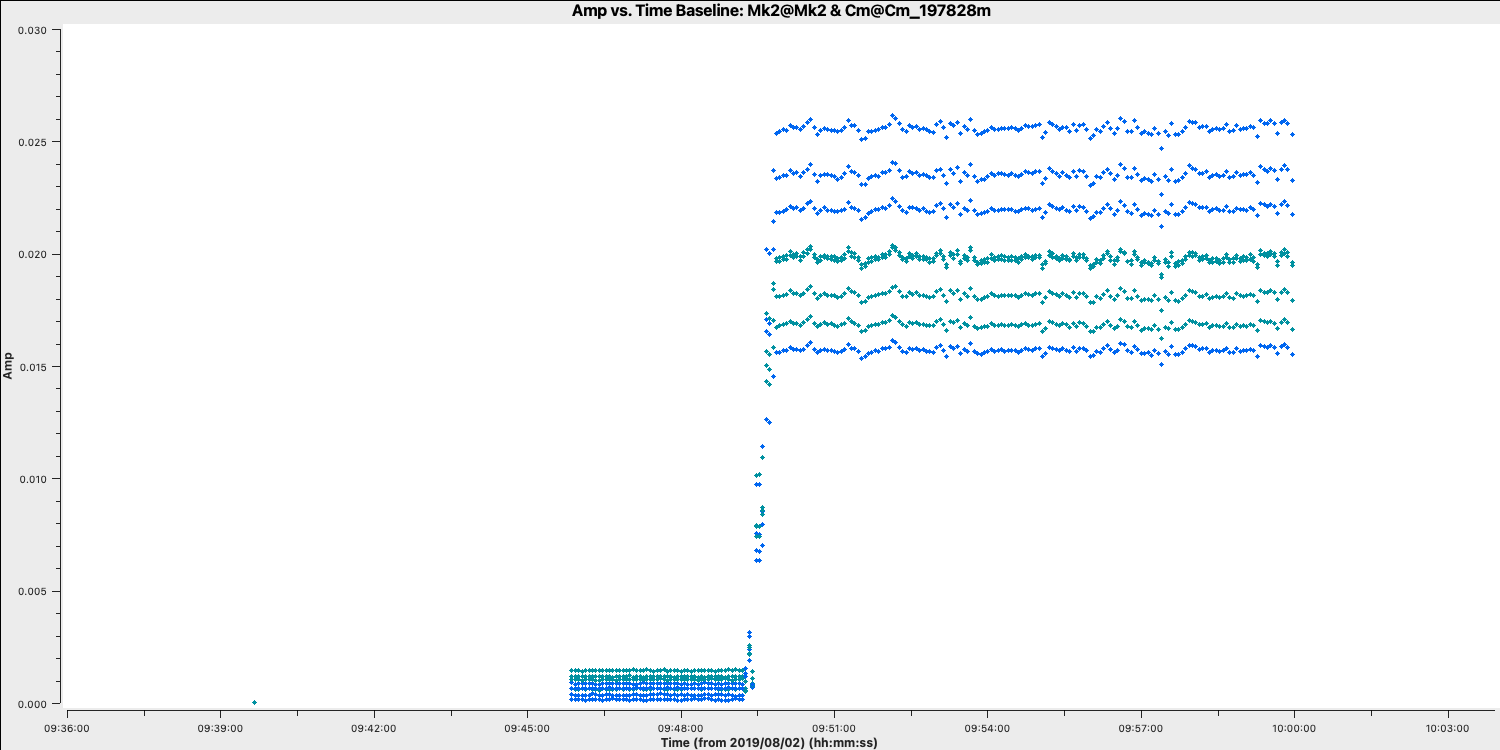Click the isolated data point near 09:39:40
The image size is (1500, 750).
click(x=254, y=702)
